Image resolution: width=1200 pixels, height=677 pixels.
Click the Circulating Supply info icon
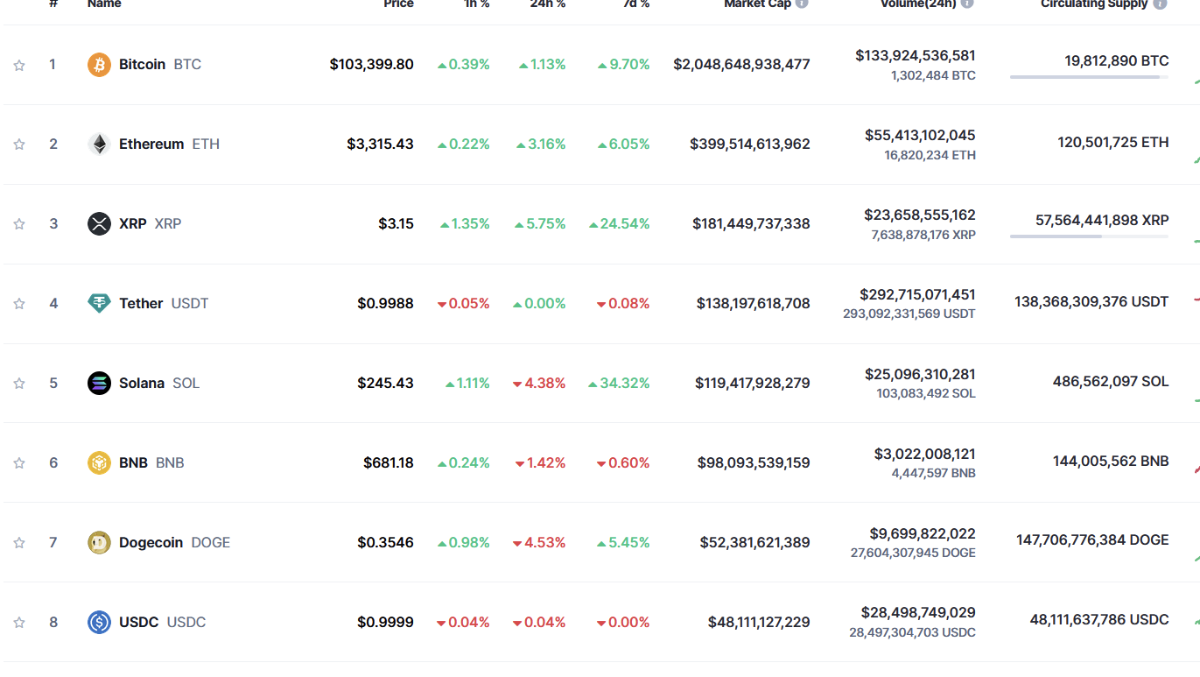click(x=1160, y=4)
